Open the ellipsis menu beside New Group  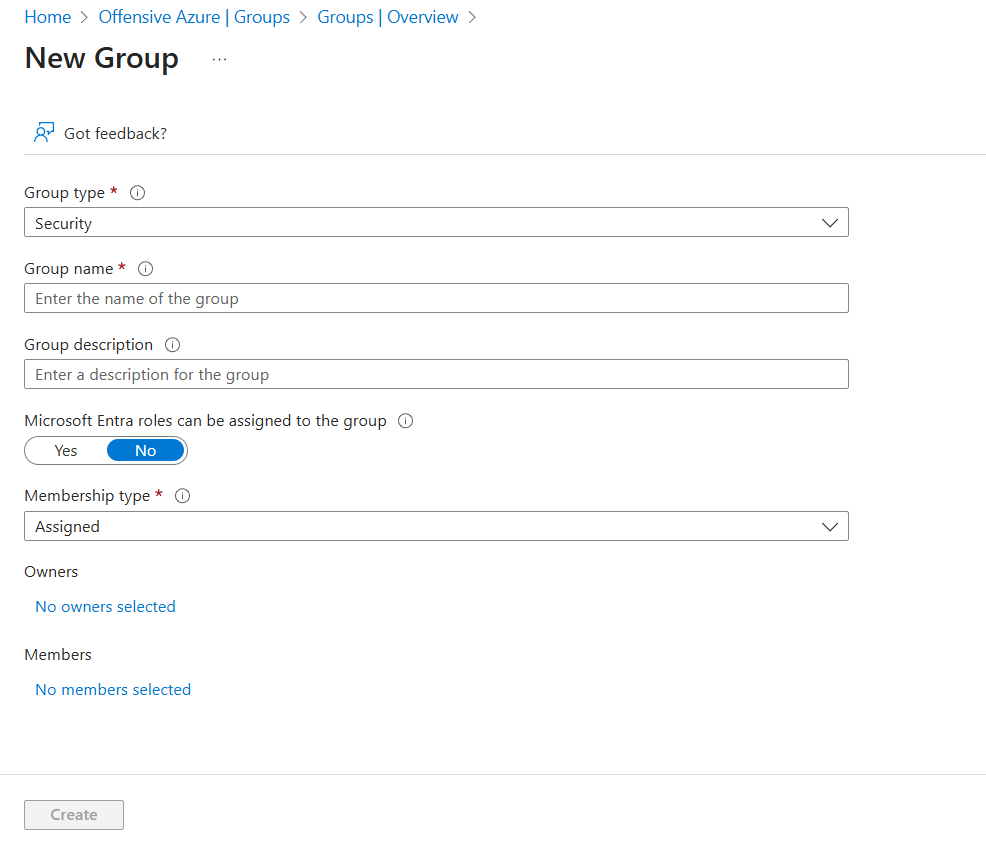coord(219,59)
